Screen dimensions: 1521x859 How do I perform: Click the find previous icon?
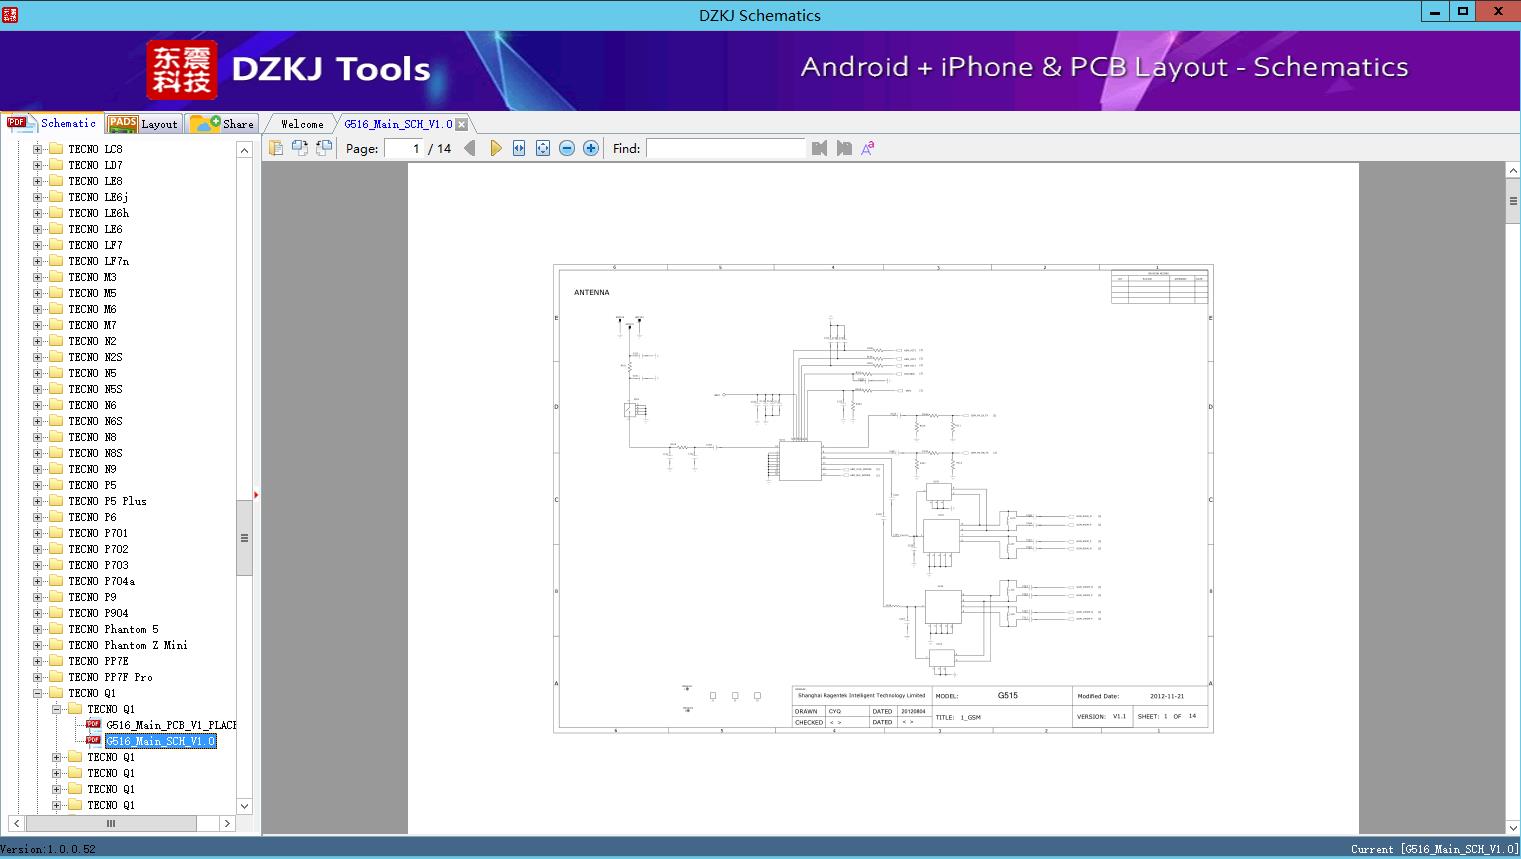[x=820, y=148]
